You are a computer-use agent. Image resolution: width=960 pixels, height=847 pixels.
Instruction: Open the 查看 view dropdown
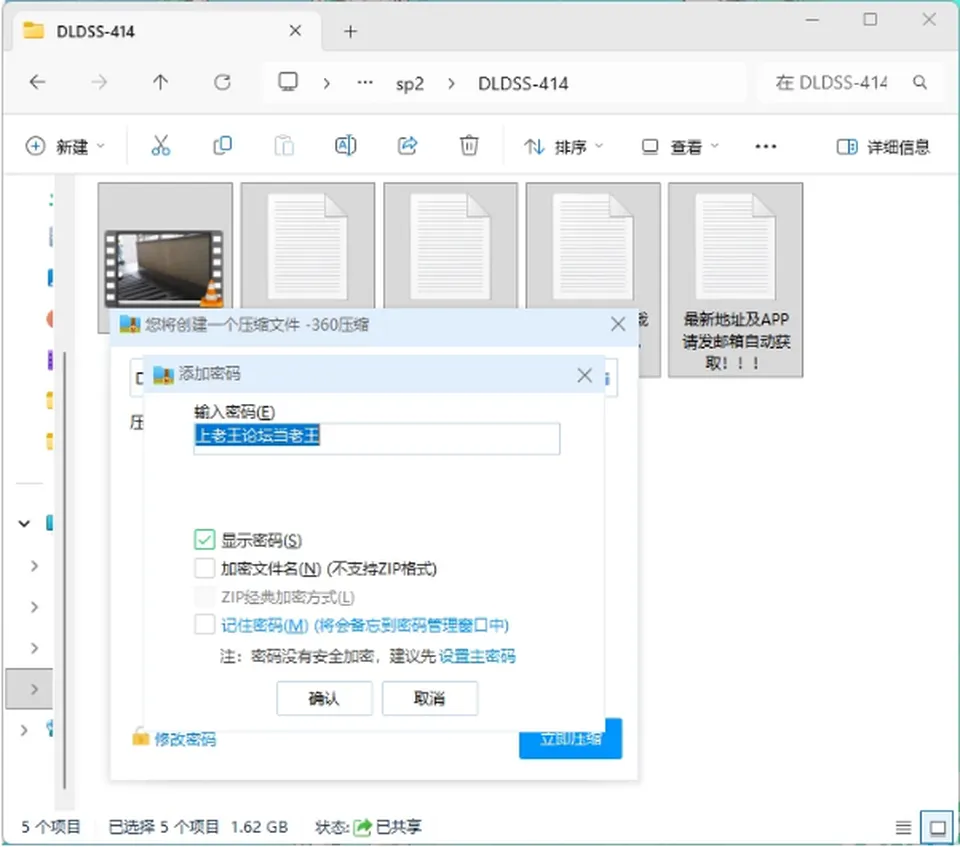pyautogui.click(x=680, y=146)
